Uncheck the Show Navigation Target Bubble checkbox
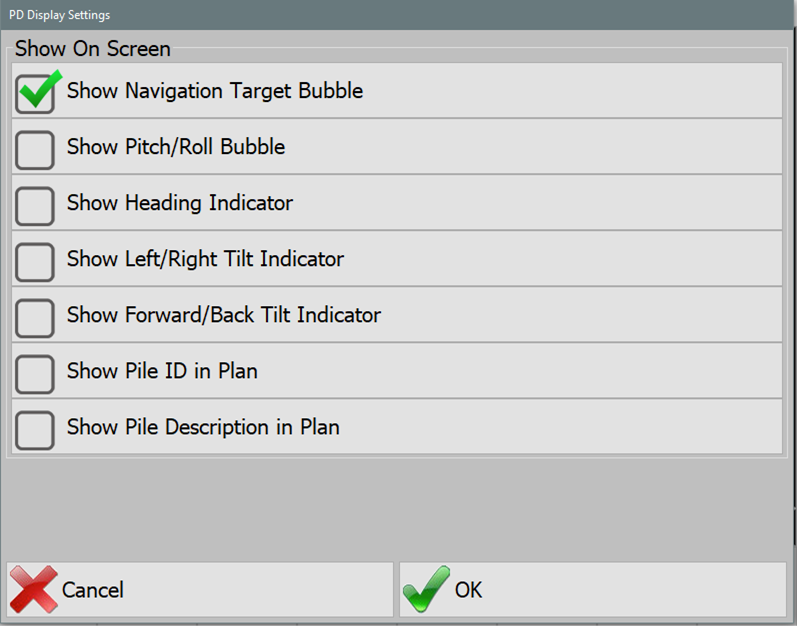 pyautogui.click(x=36, y=92)
